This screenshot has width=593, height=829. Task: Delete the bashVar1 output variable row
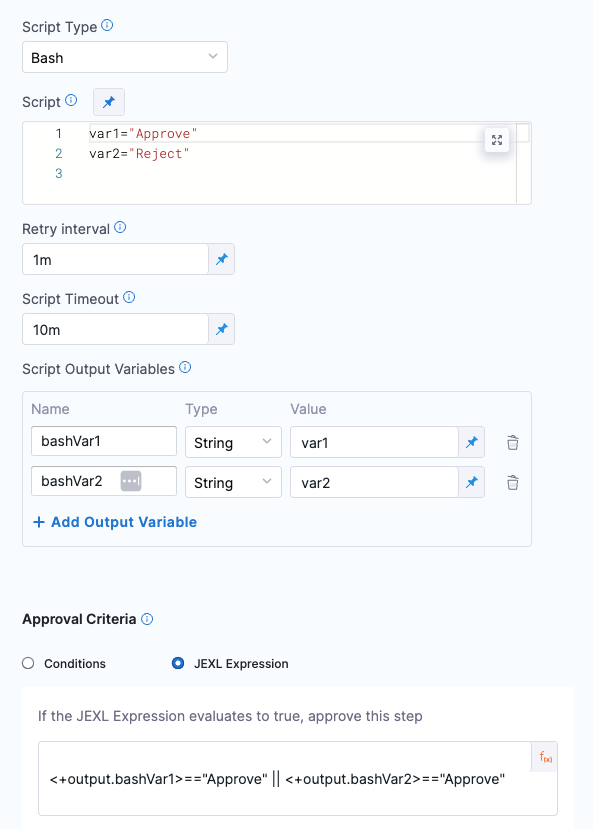pos(513,443)
